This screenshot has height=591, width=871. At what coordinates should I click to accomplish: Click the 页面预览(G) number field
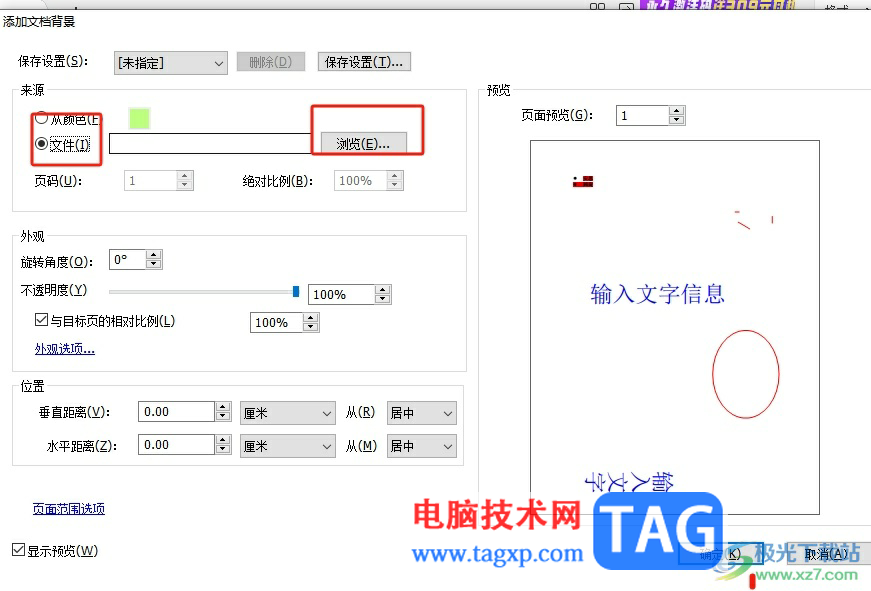click(642, 116)
